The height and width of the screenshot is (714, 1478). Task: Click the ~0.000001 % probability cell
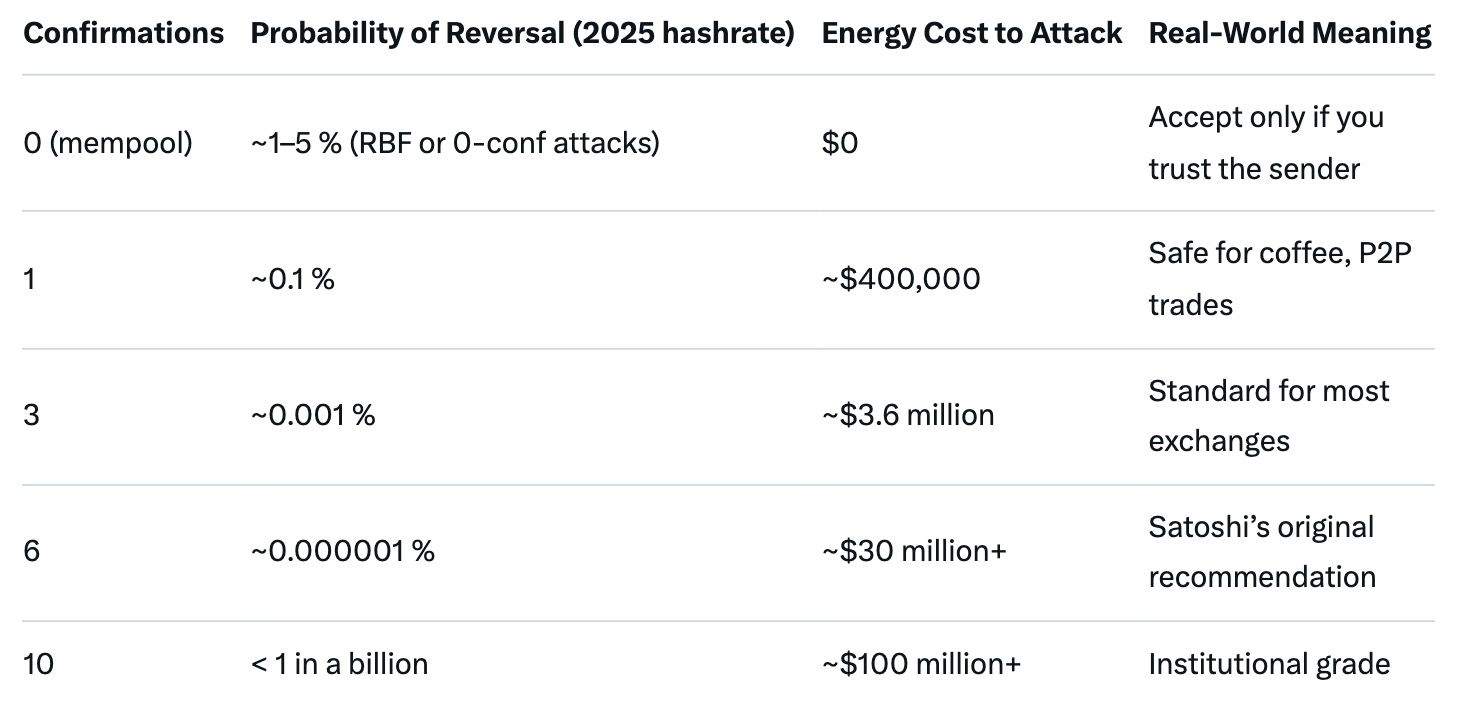click(342, 551)
